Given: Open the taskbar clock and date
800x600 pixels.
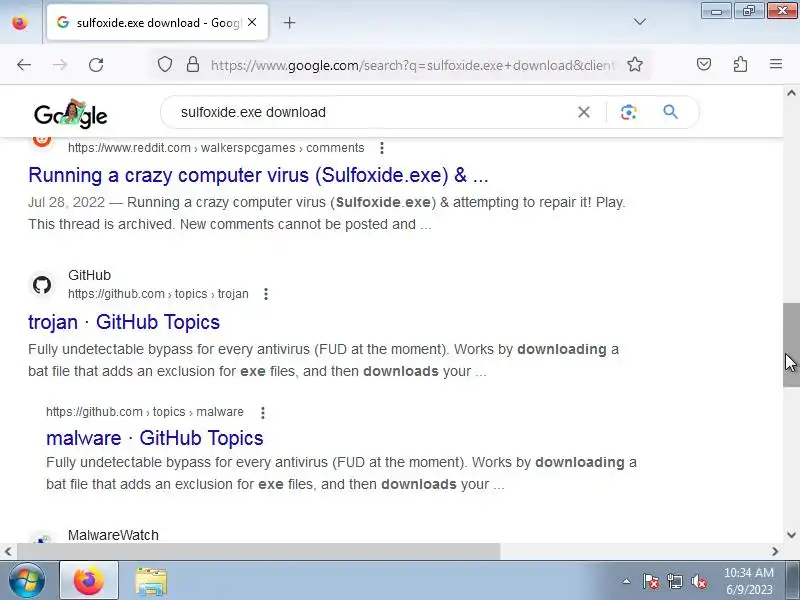Looking at the screenshot, I should pyautogui.click(x=748, y=581).
